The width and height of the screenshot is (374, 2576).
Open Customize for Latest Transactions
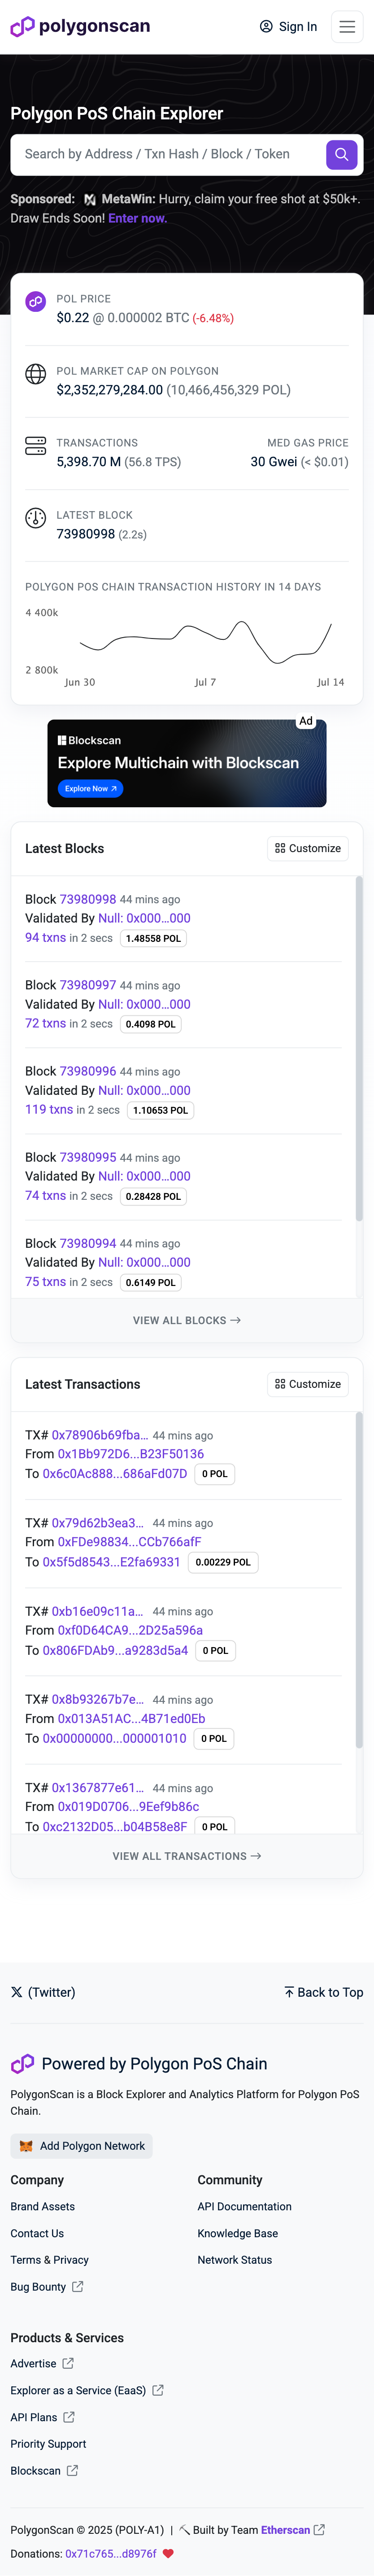(308, 1384)
